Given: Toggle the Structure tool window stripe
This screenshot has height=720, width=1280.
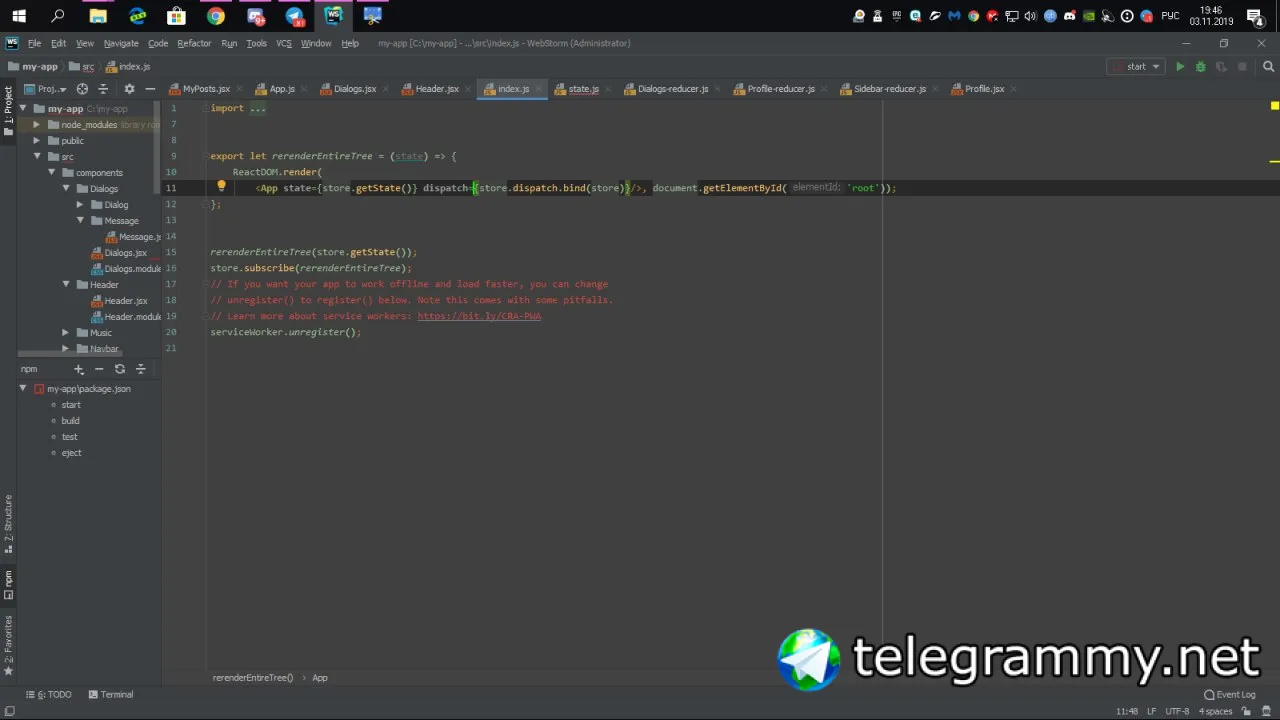Looking at the screenshot, I should tap(8, 523).
